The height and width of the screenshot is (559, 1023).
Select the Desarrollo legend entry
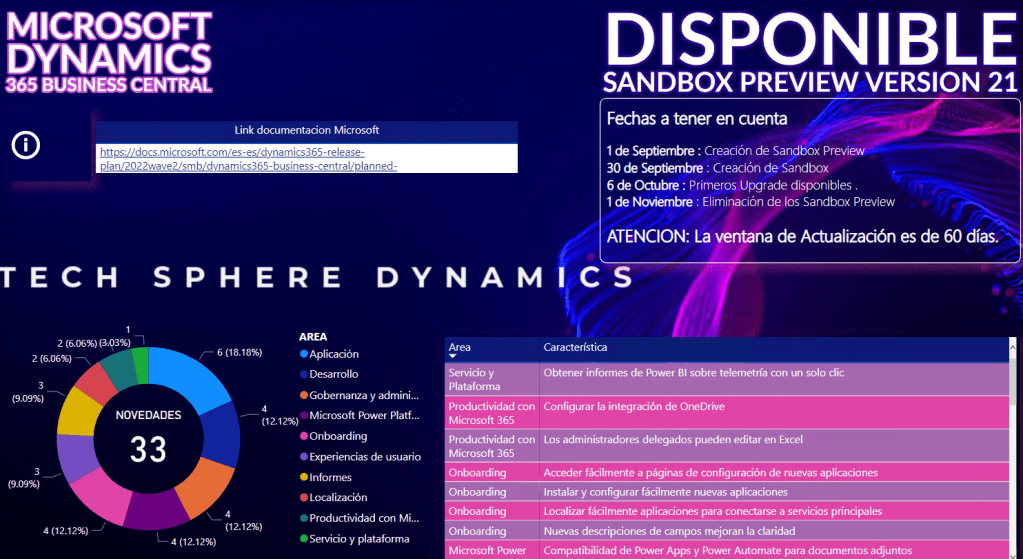point(333,374)
